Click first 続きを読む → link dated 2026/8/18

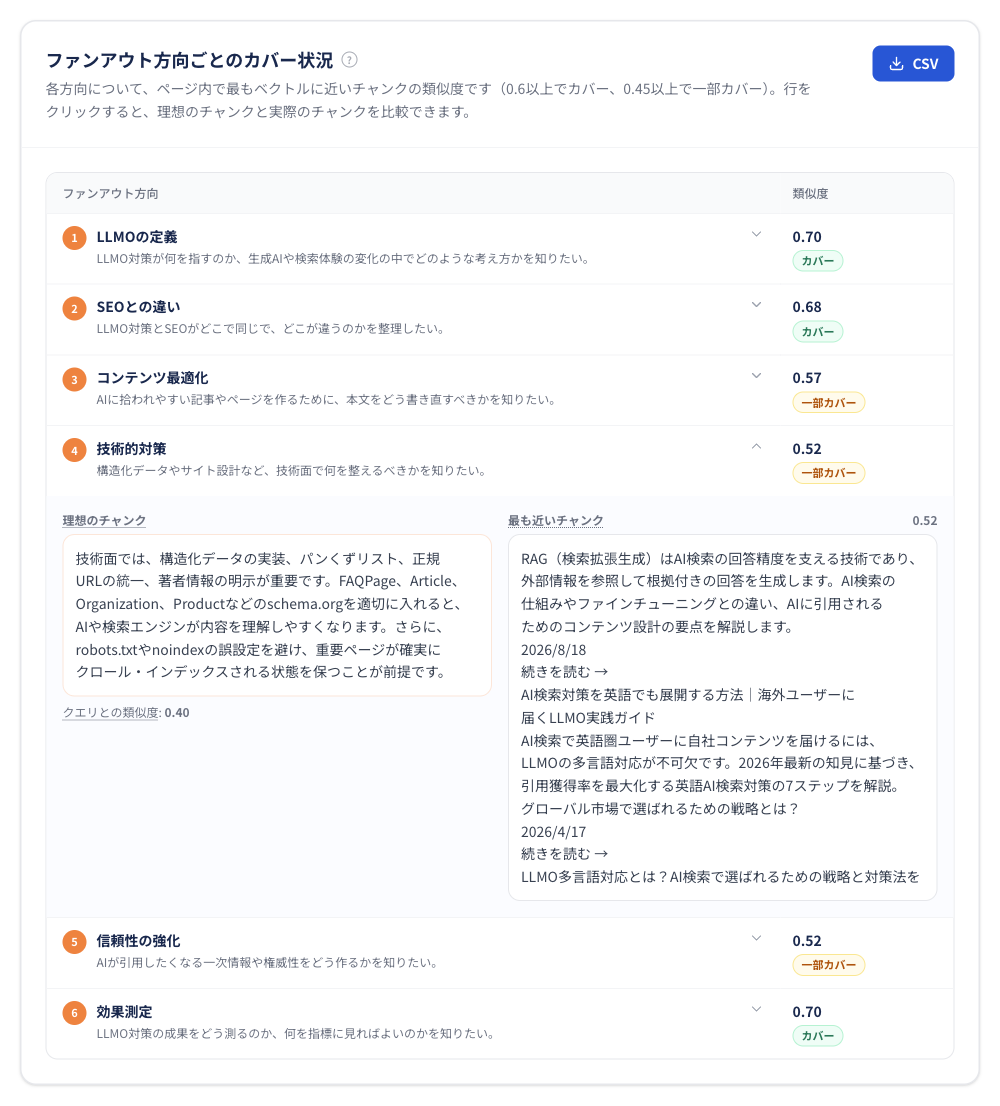click(564, 672)
